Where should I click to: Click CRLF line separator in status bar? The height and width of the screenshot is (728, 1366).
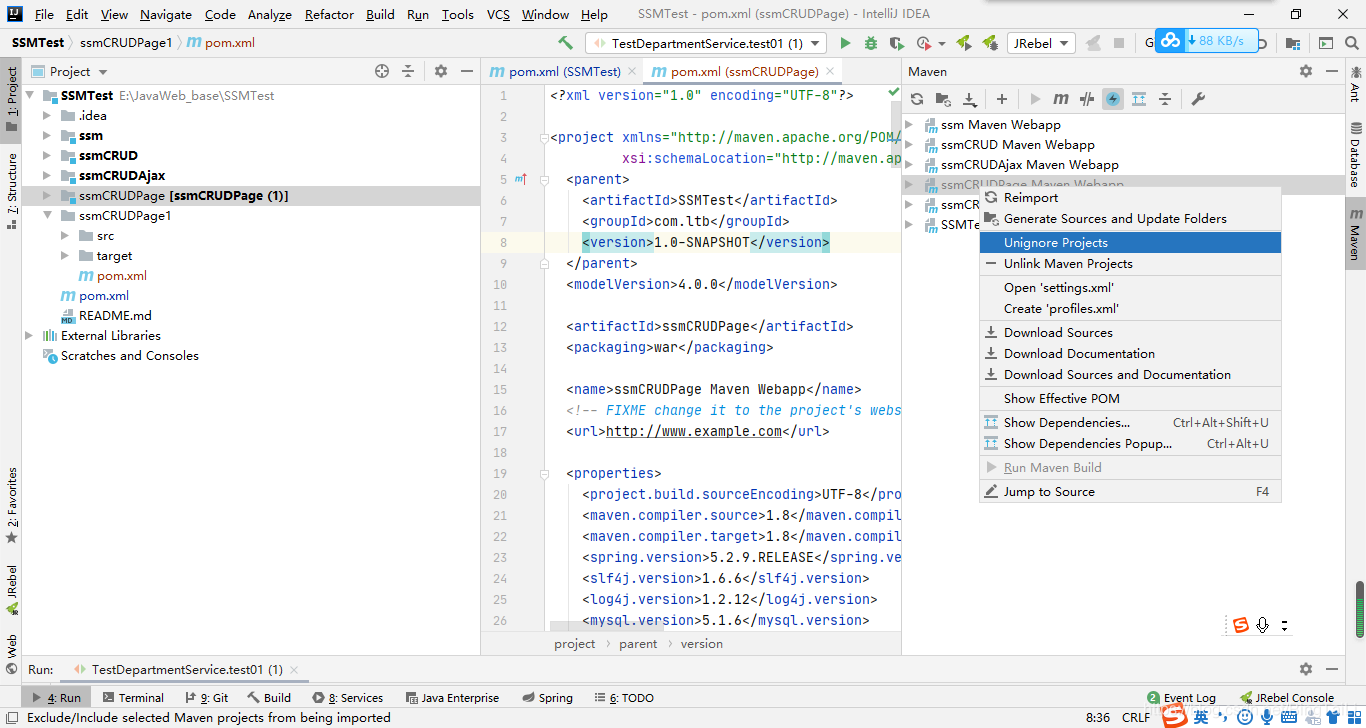point(1136,717)
